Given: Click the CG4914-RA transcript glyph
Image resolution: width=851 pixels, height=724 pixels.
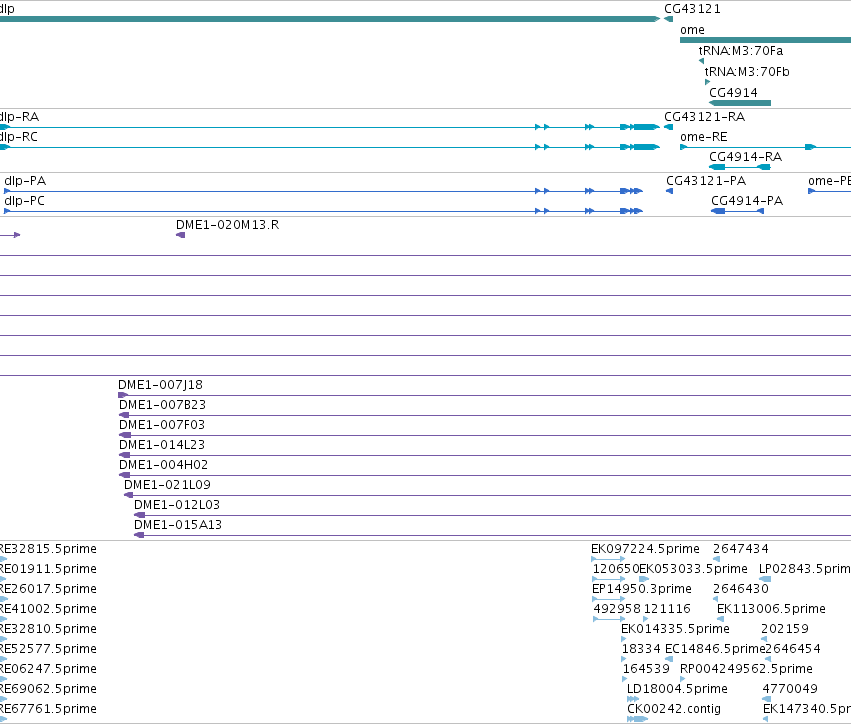Looking at the screenshot, I should (740, 167).
